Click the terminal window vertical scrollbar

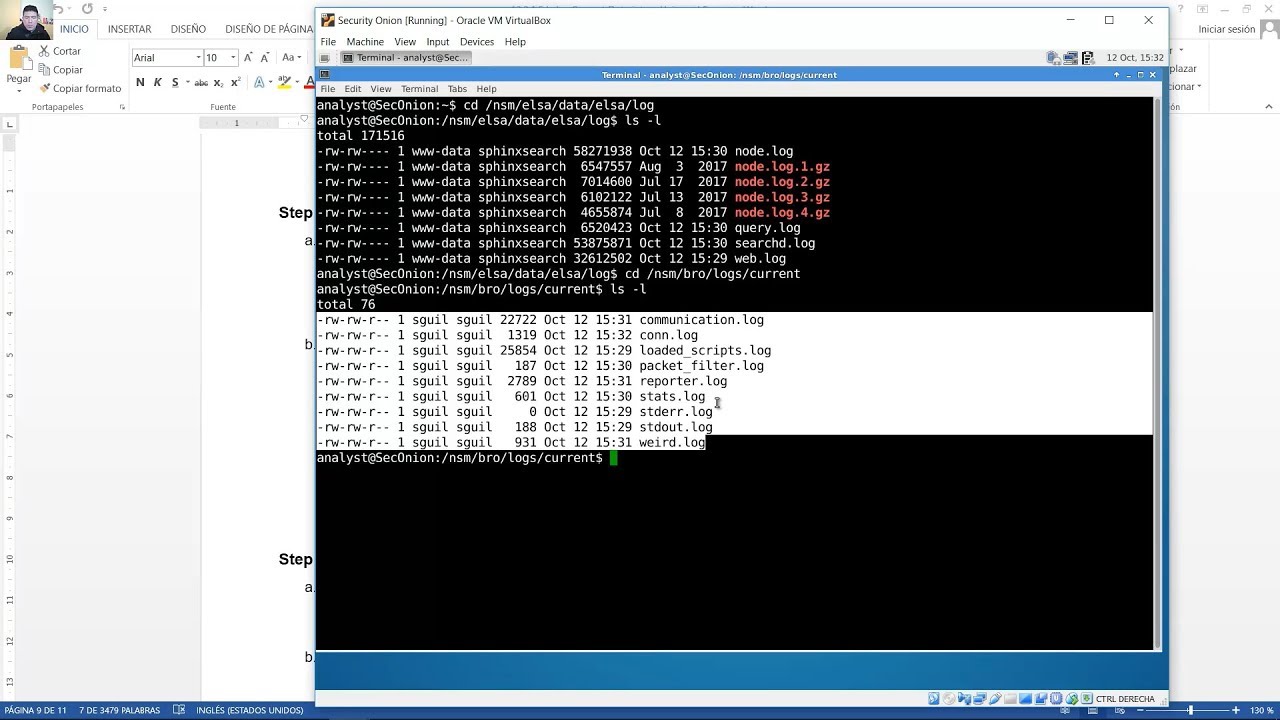click(x=1157, y=372)
